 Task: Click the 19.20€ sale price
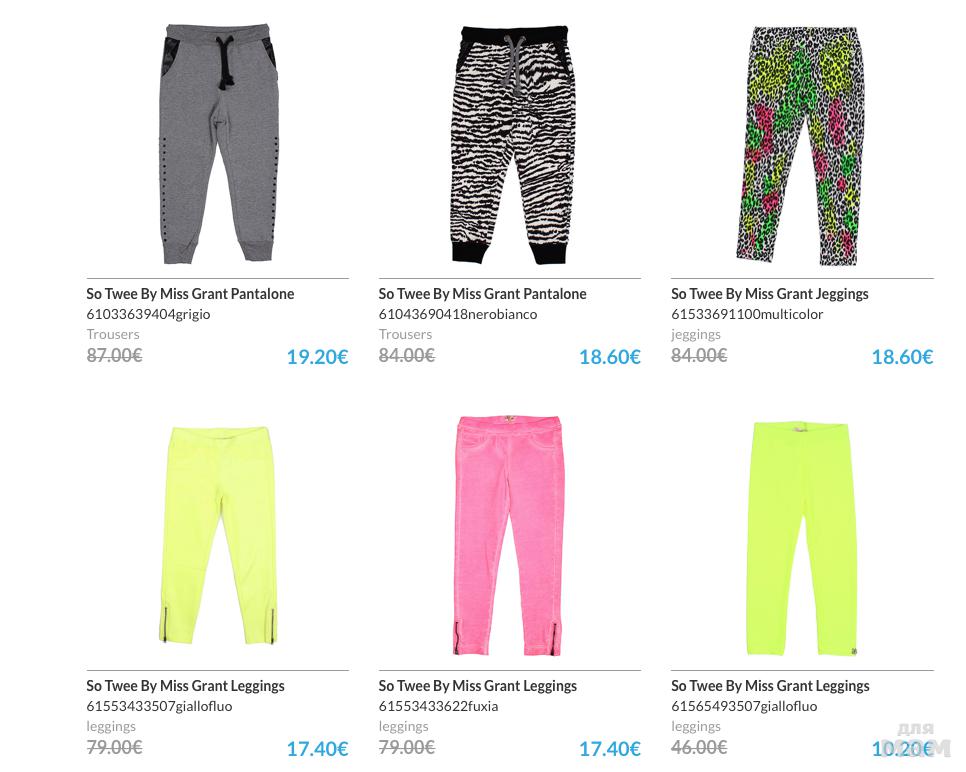click(317, 357)
